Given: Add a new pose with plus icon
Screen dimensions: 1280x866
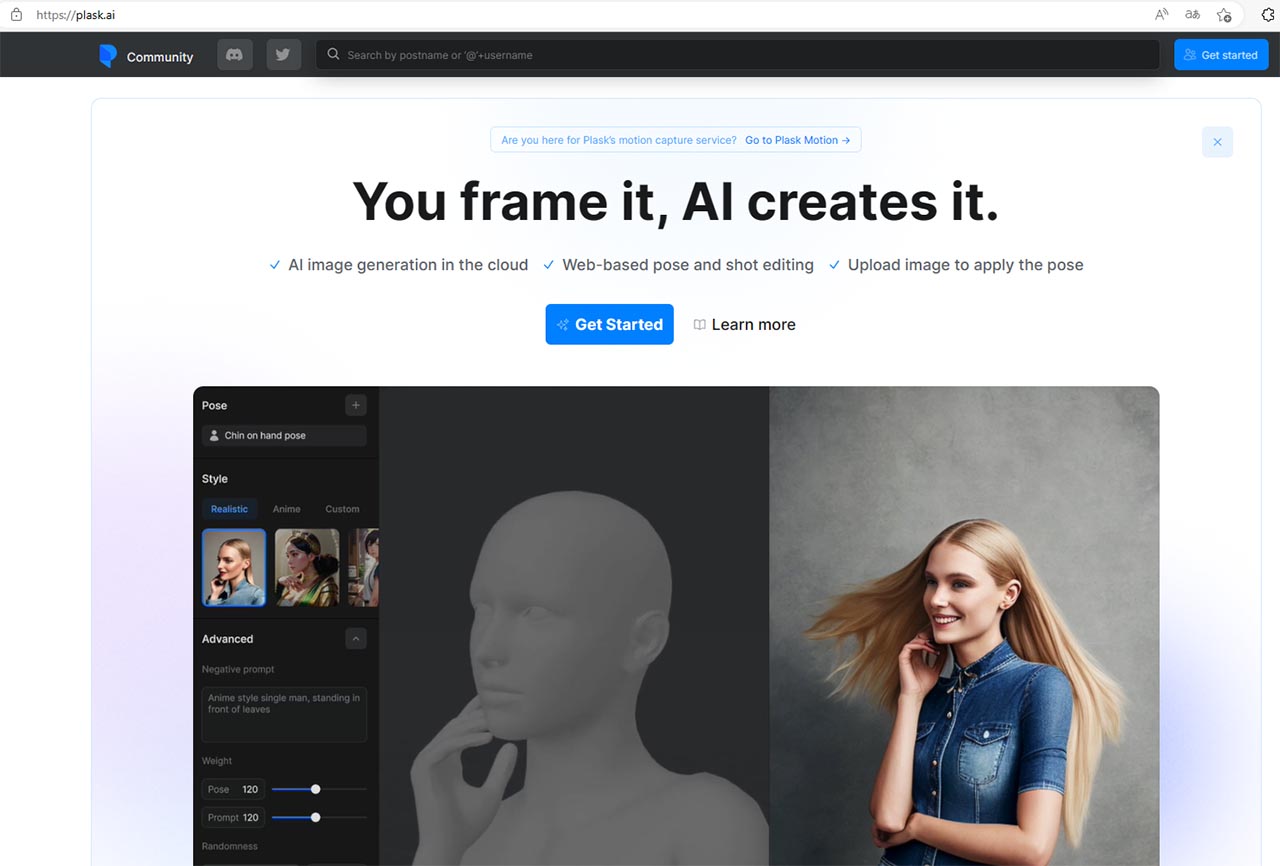Looking at the screenshot, I should tap(355, 405).
